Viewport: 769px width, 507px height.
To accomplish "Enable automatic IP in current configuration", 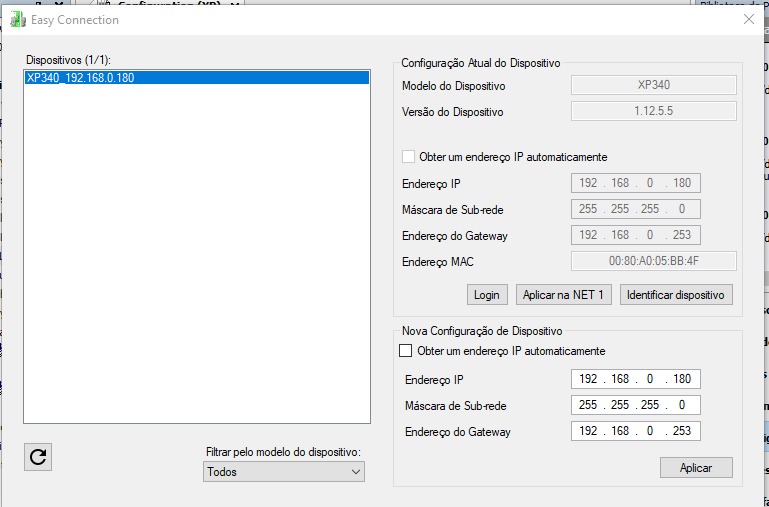I will point(408,157).
